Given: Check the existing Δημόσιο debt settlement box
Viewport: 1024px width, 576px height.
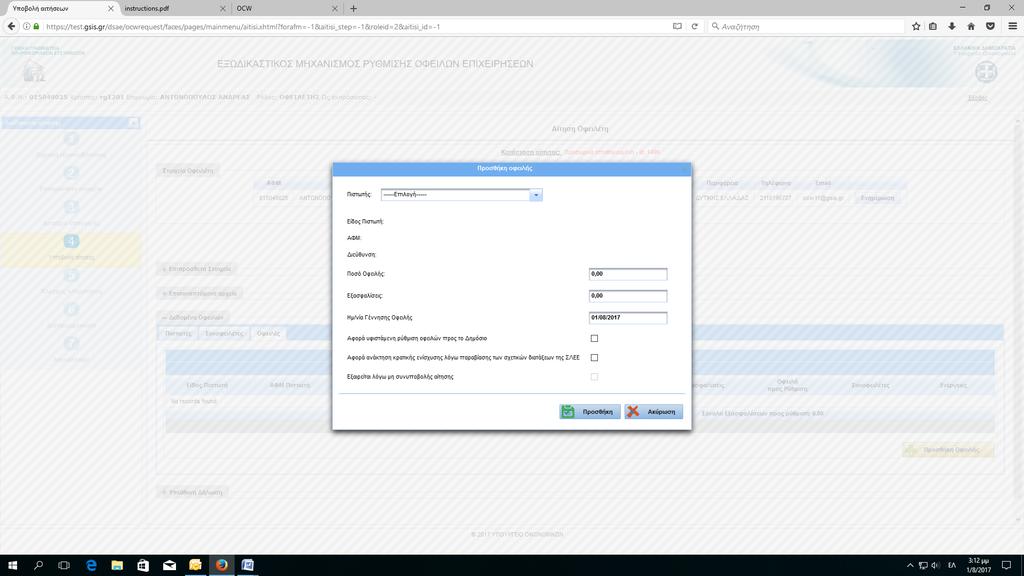Looking at the screenshot, I should point(594,338).
